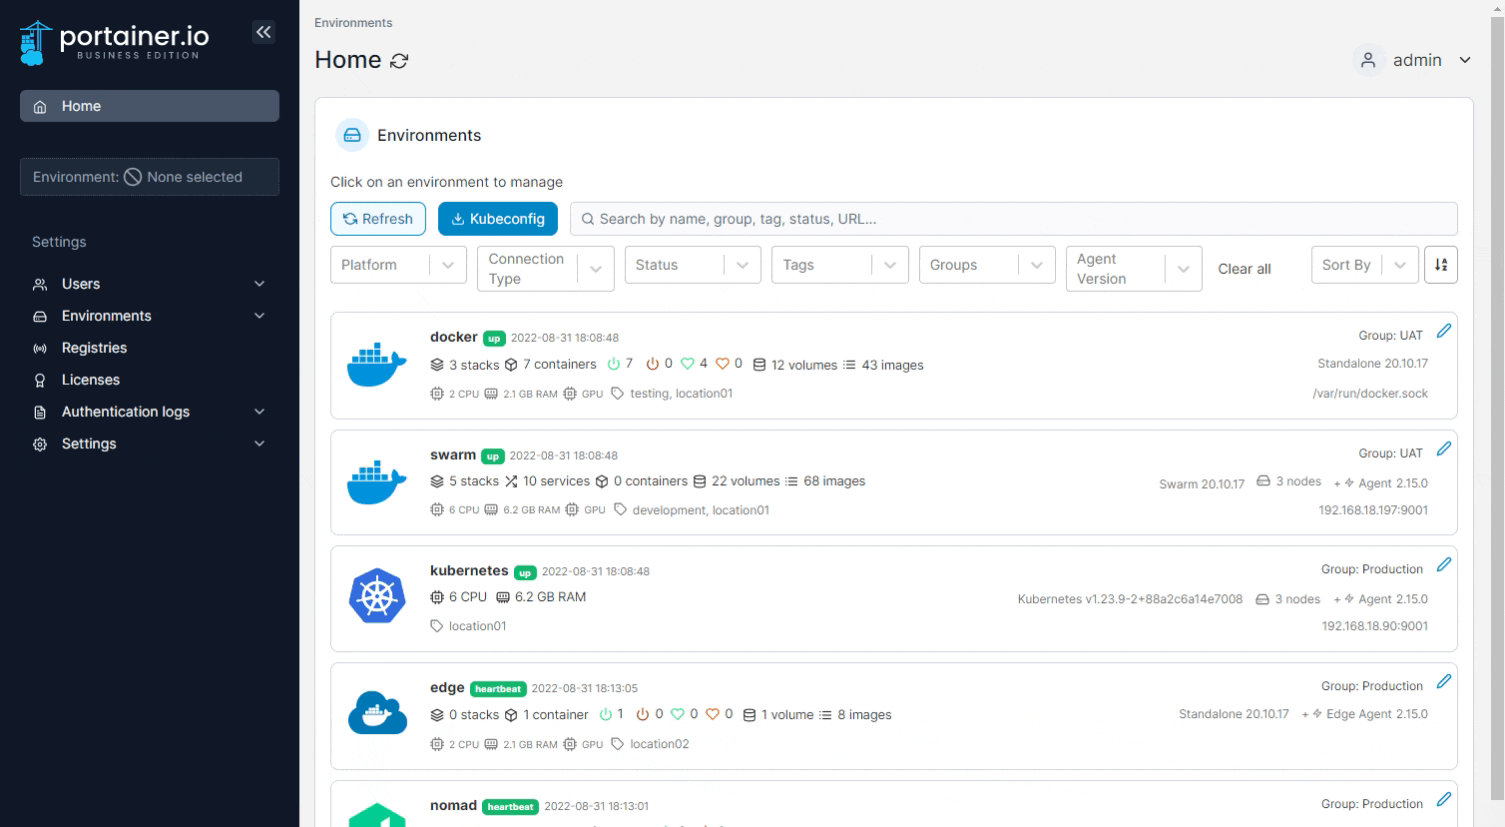The image size is (1505, 827).
Task: Click the Users sidebar icon
Action: pyautogui.click(x=40, y=285)
